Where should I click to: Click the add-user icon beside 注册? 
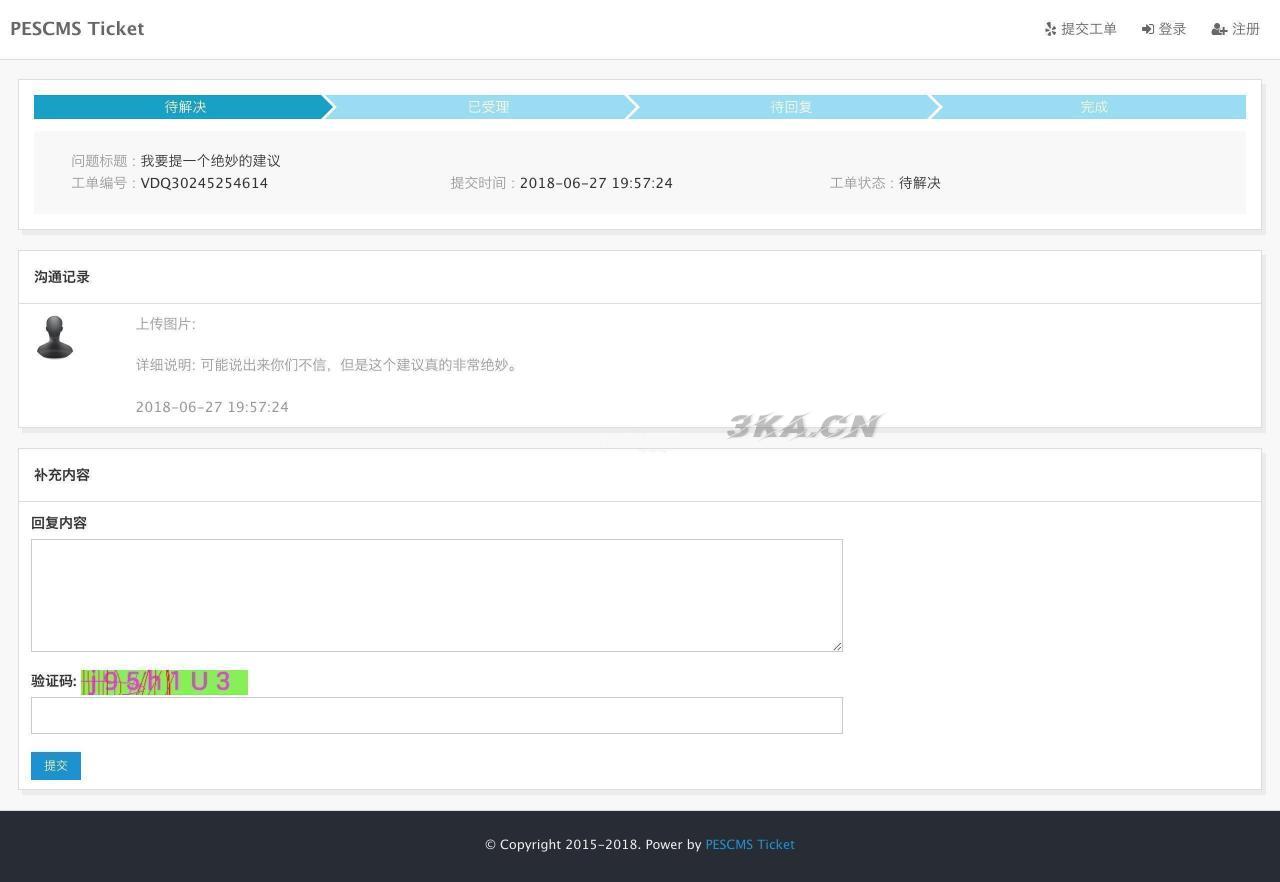1219,29
